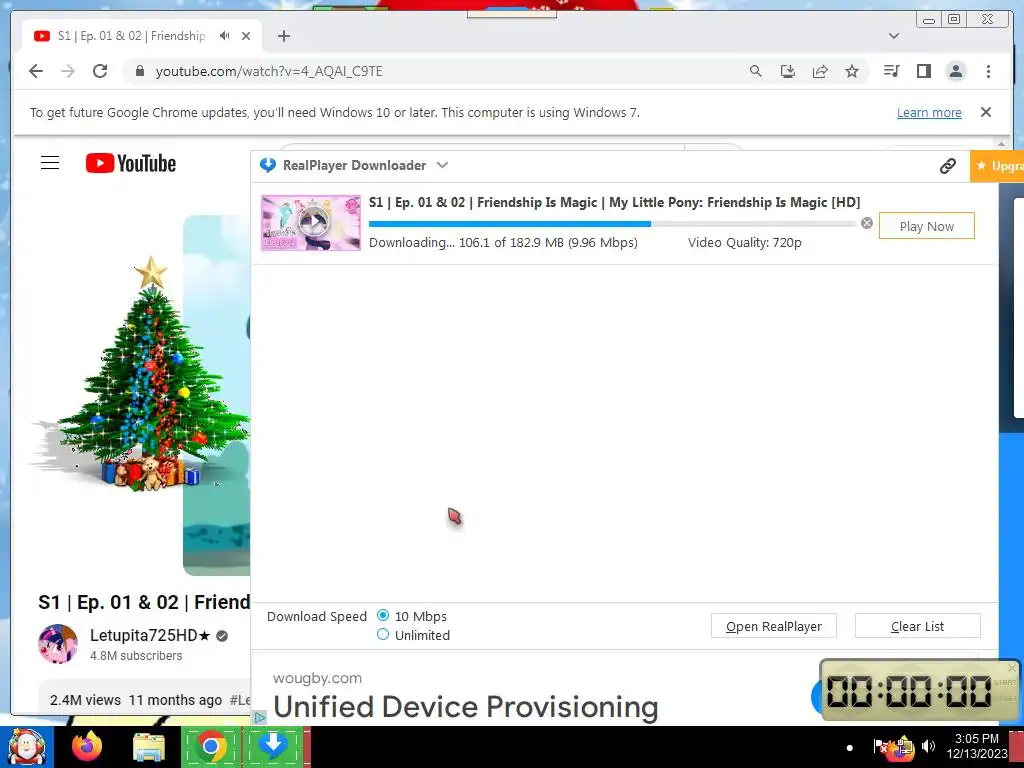The height and width of the screenshot is (768, 1024).
Task: Click the Play Now button
Action: [x=926, y=226]
